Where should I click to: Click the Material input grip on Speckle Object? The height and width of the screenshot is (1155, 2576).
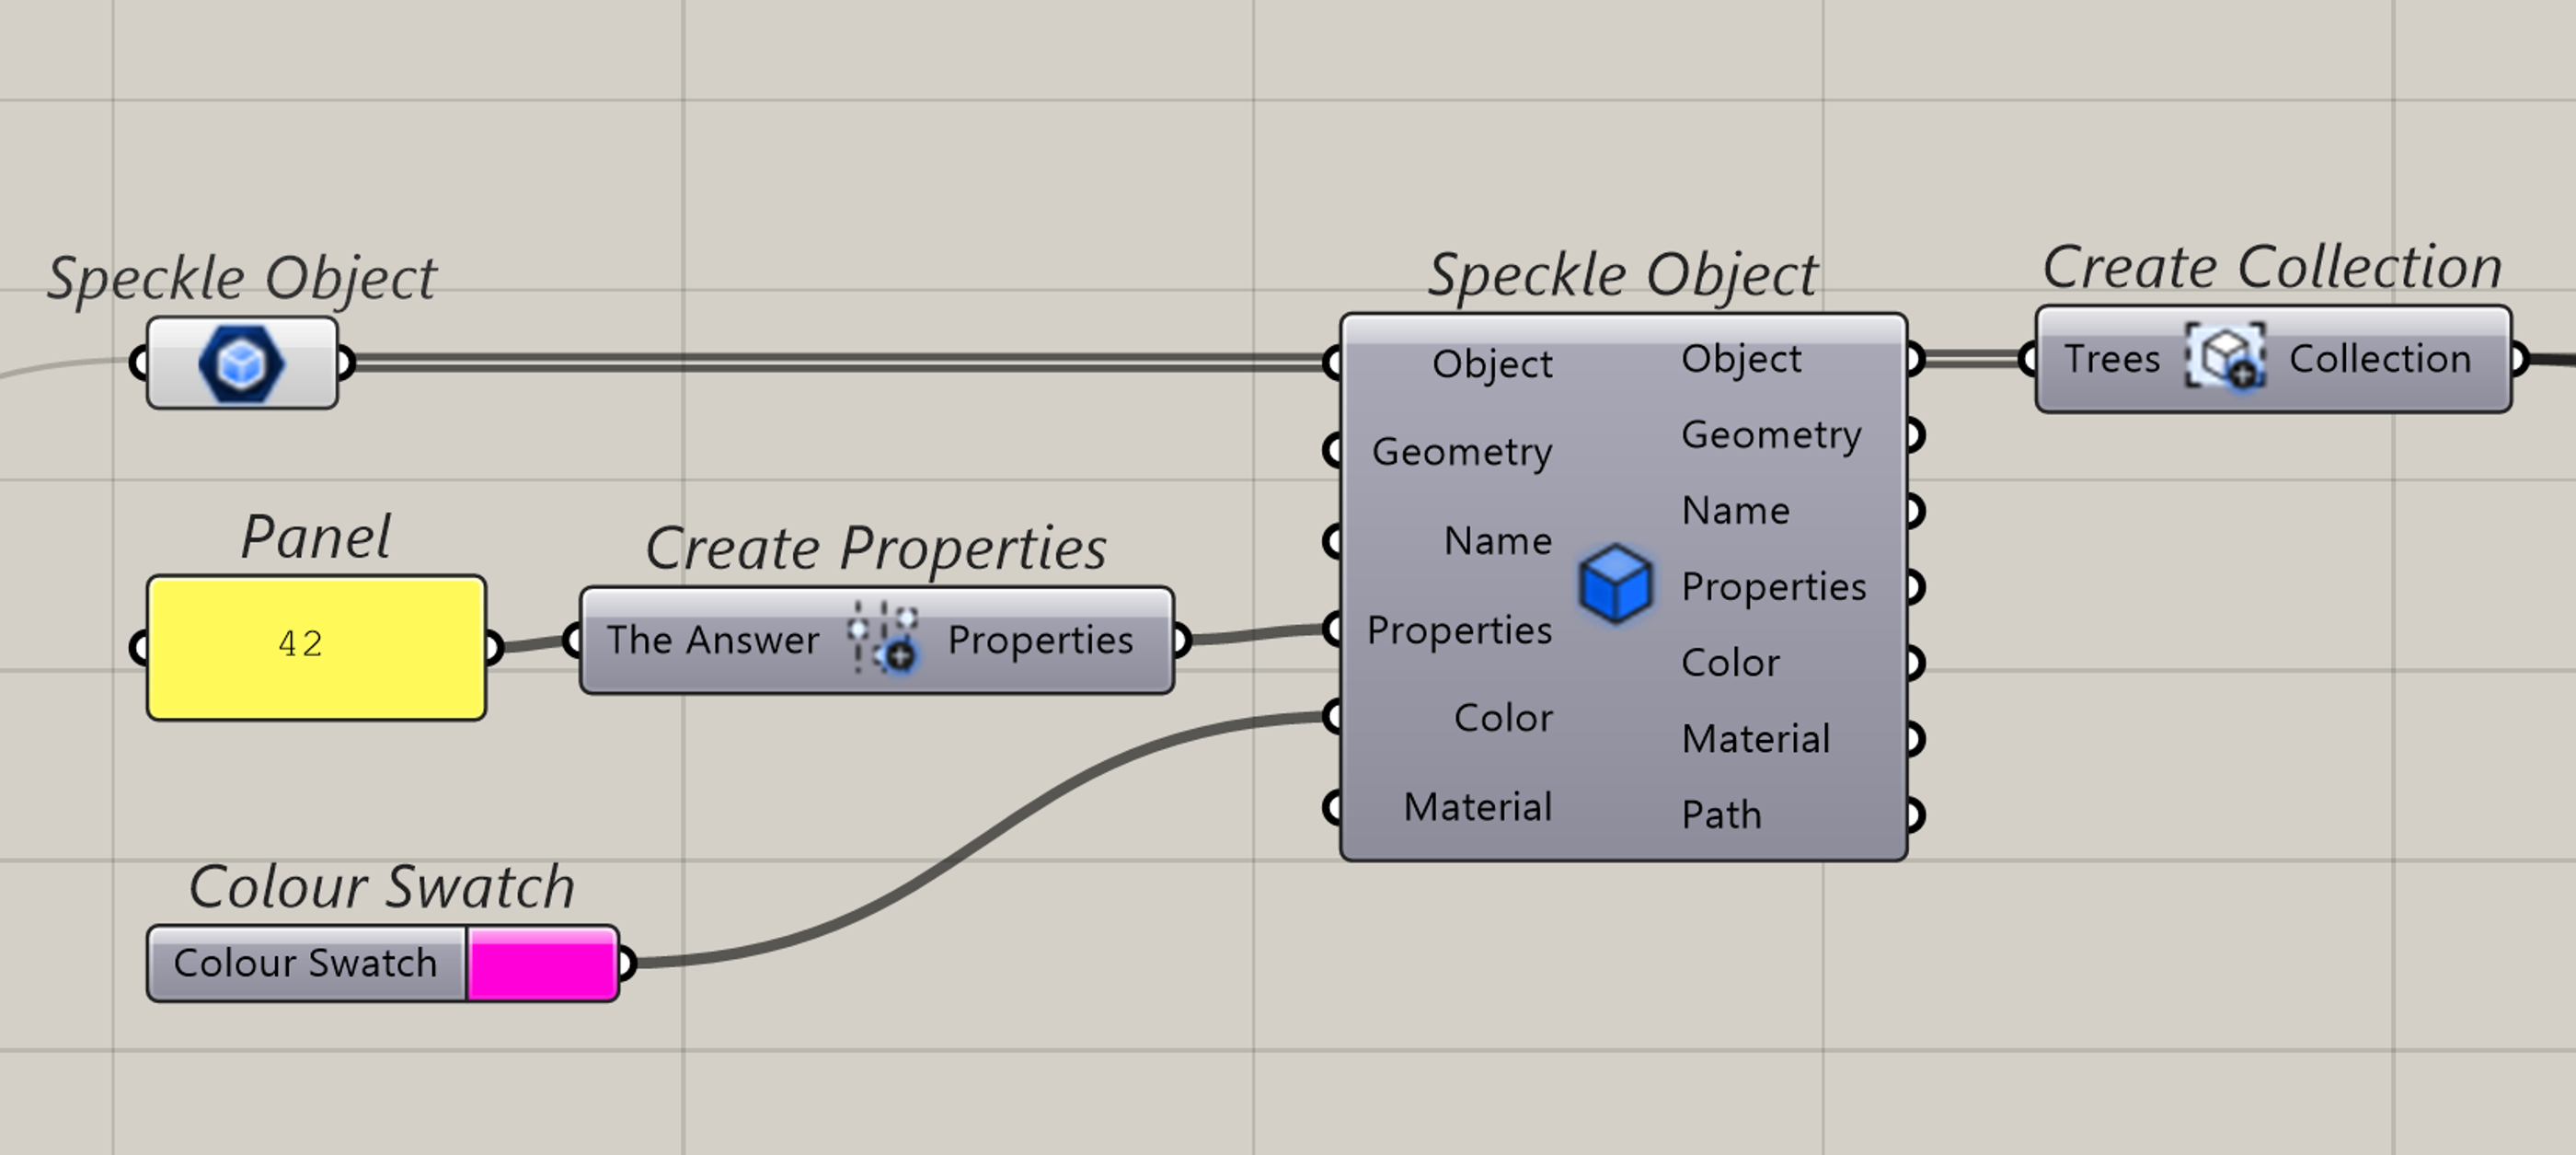click(x=1332, y=806)
